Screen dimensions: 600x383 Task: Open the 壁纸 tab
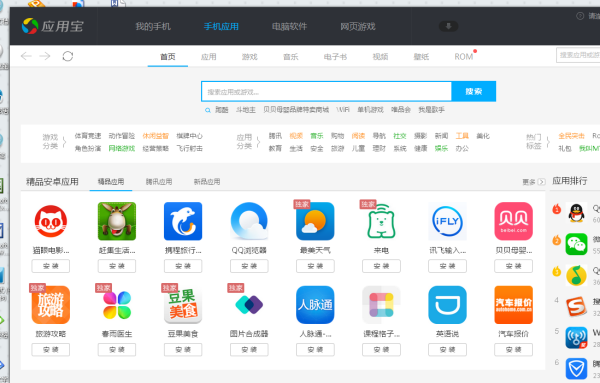pyautogui.click(x=421, y=57)
